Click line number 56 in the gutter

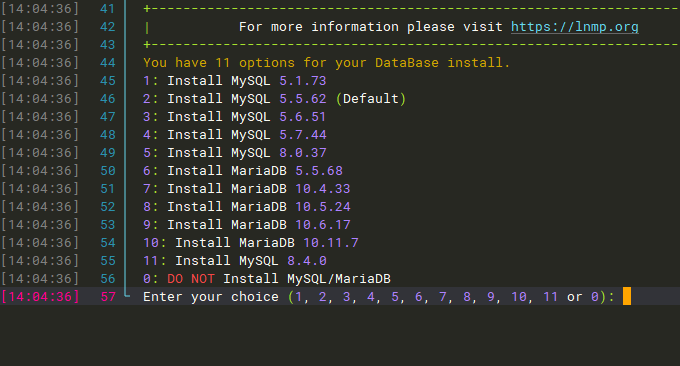(108, 279)
